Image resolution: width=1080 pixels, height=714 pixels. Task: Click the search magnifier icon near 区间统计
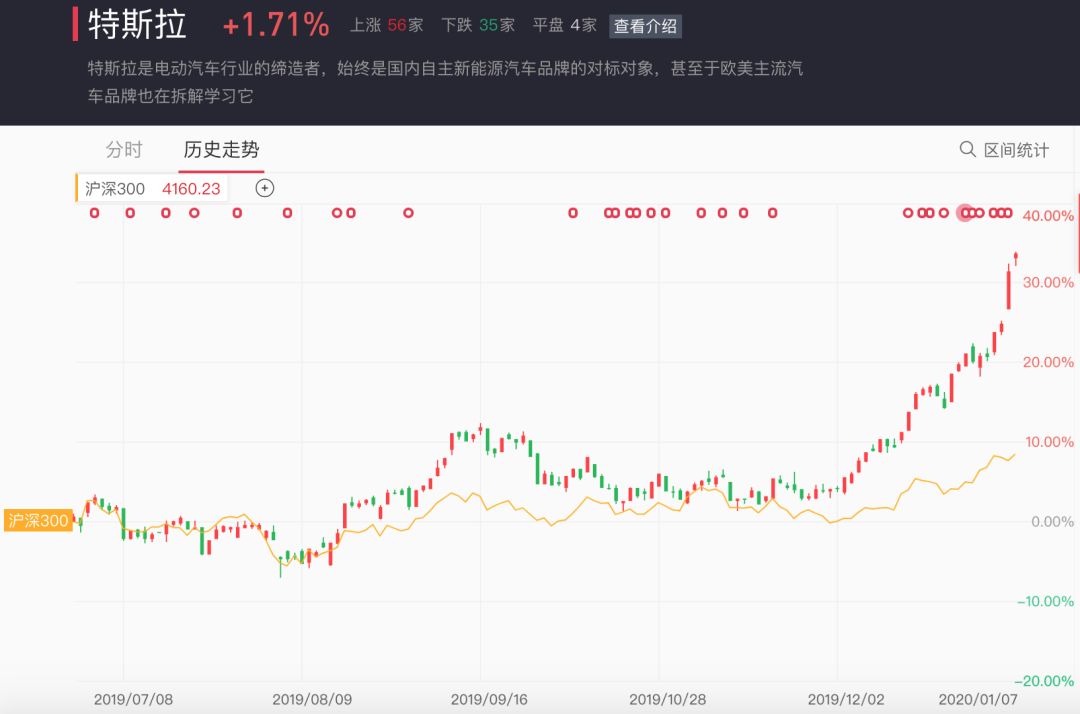pos(967,149)
